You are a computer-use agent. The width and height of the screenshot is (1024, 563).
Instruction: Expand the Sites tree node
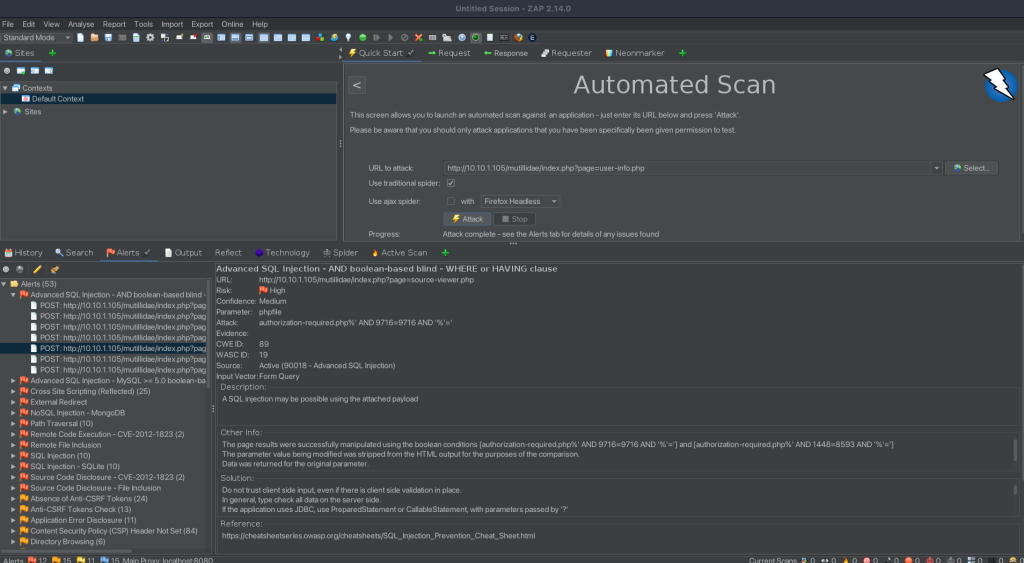tap(5, 112)
